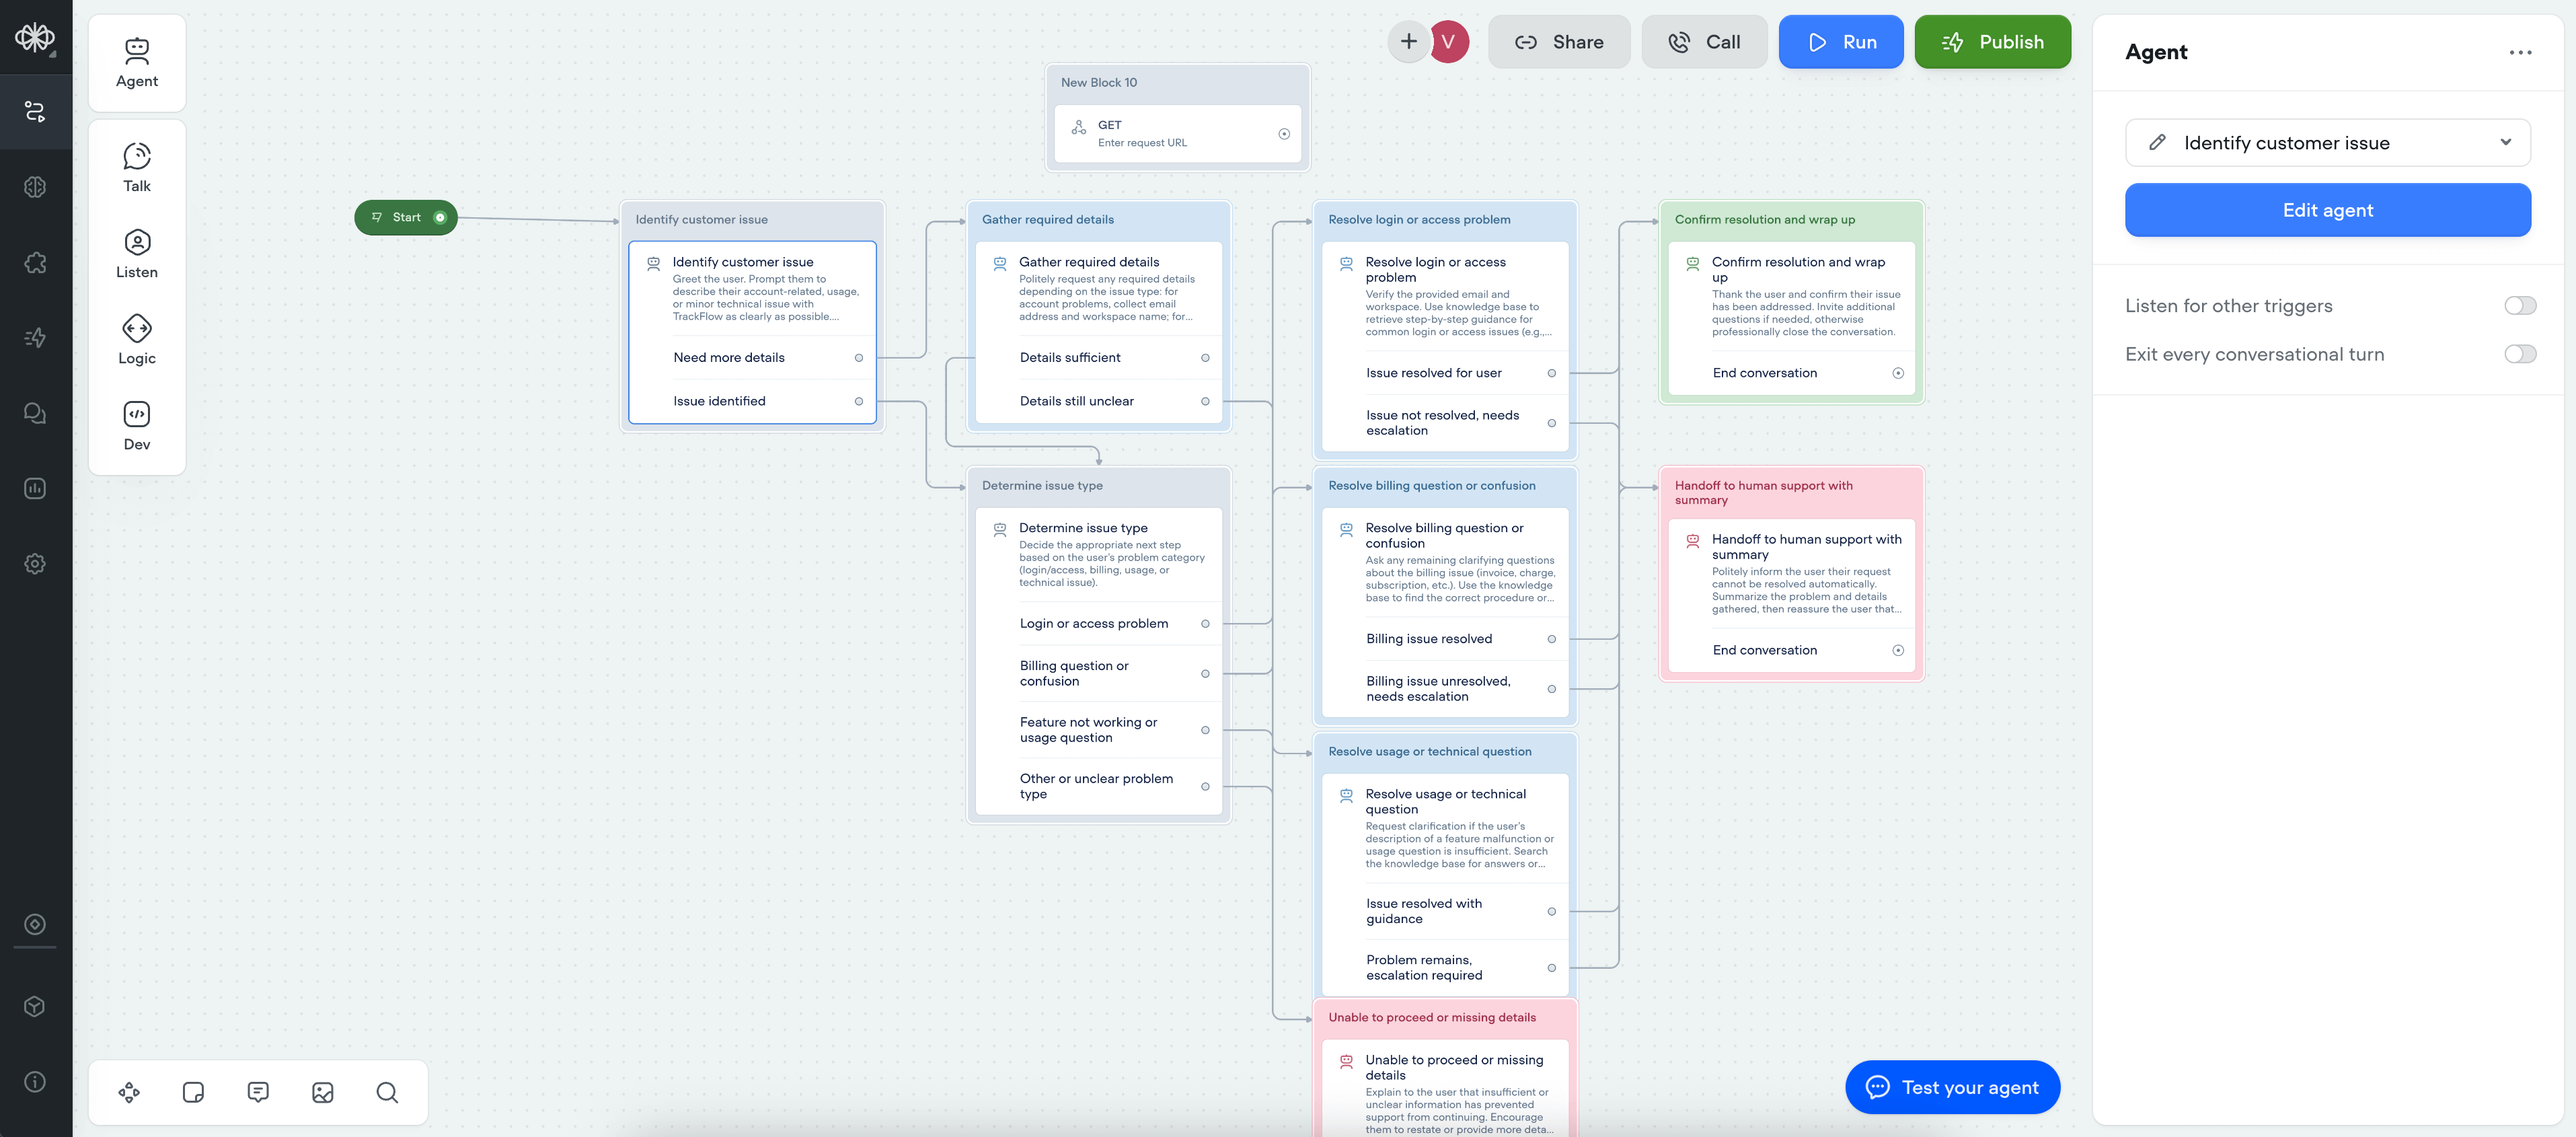Open settings gear in left sidebar
2576x1137 pixels.
(35, 564)
